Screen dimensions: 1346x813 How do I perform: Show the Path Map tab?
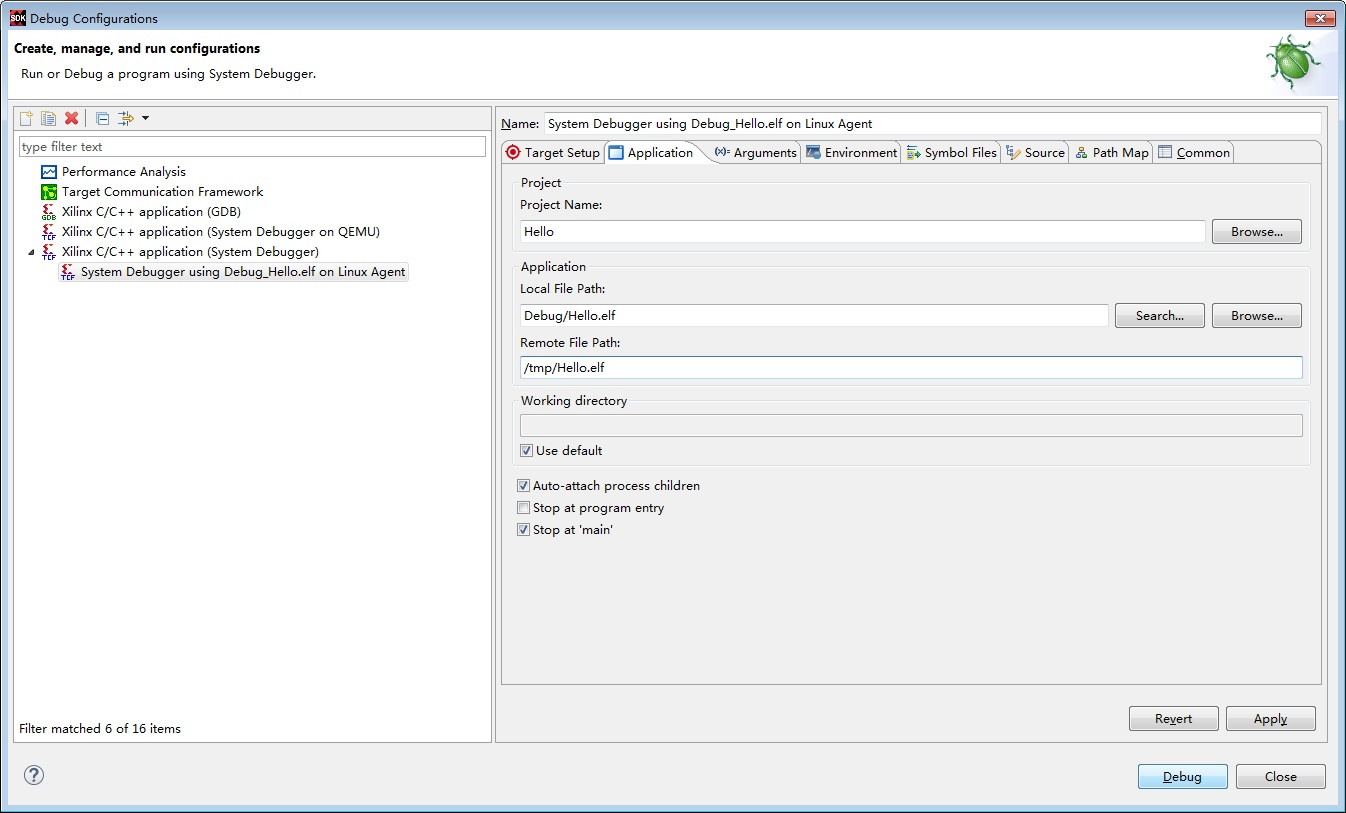(1112, 153)
